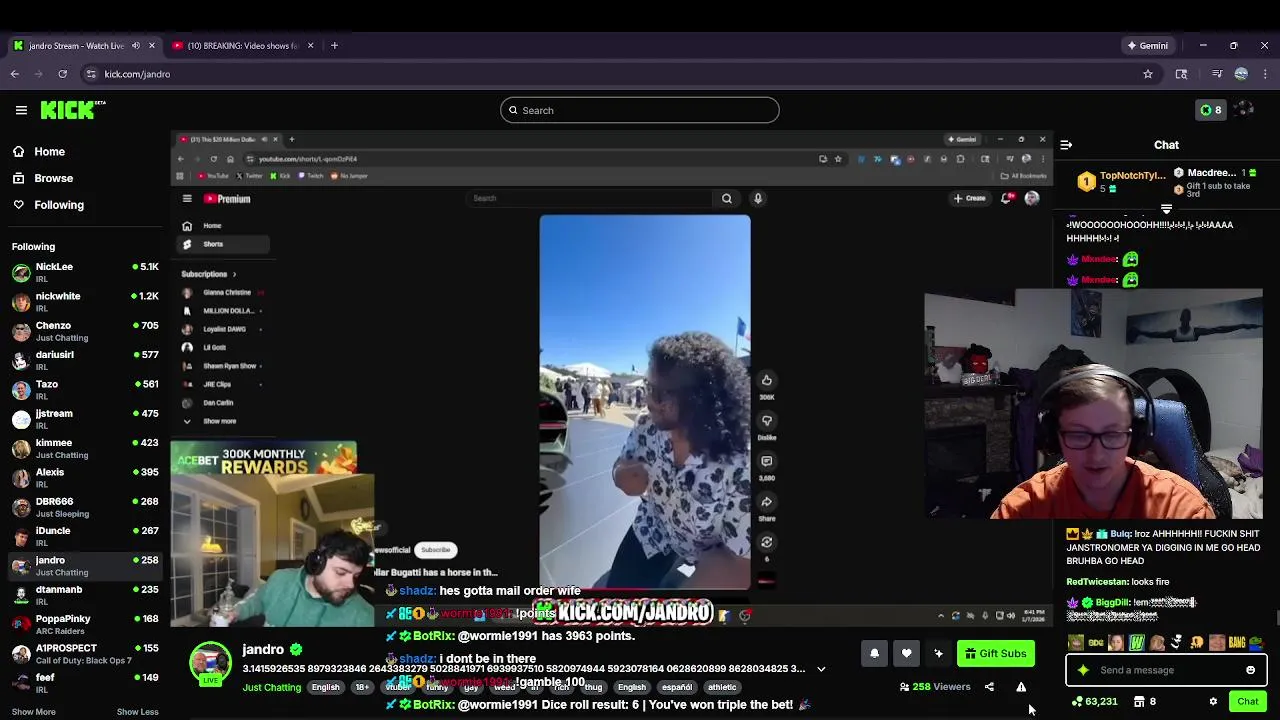Screen dimensions: 1280x720
Task: Click the 258 Viewers count
Action: click(x=935, y=687)
